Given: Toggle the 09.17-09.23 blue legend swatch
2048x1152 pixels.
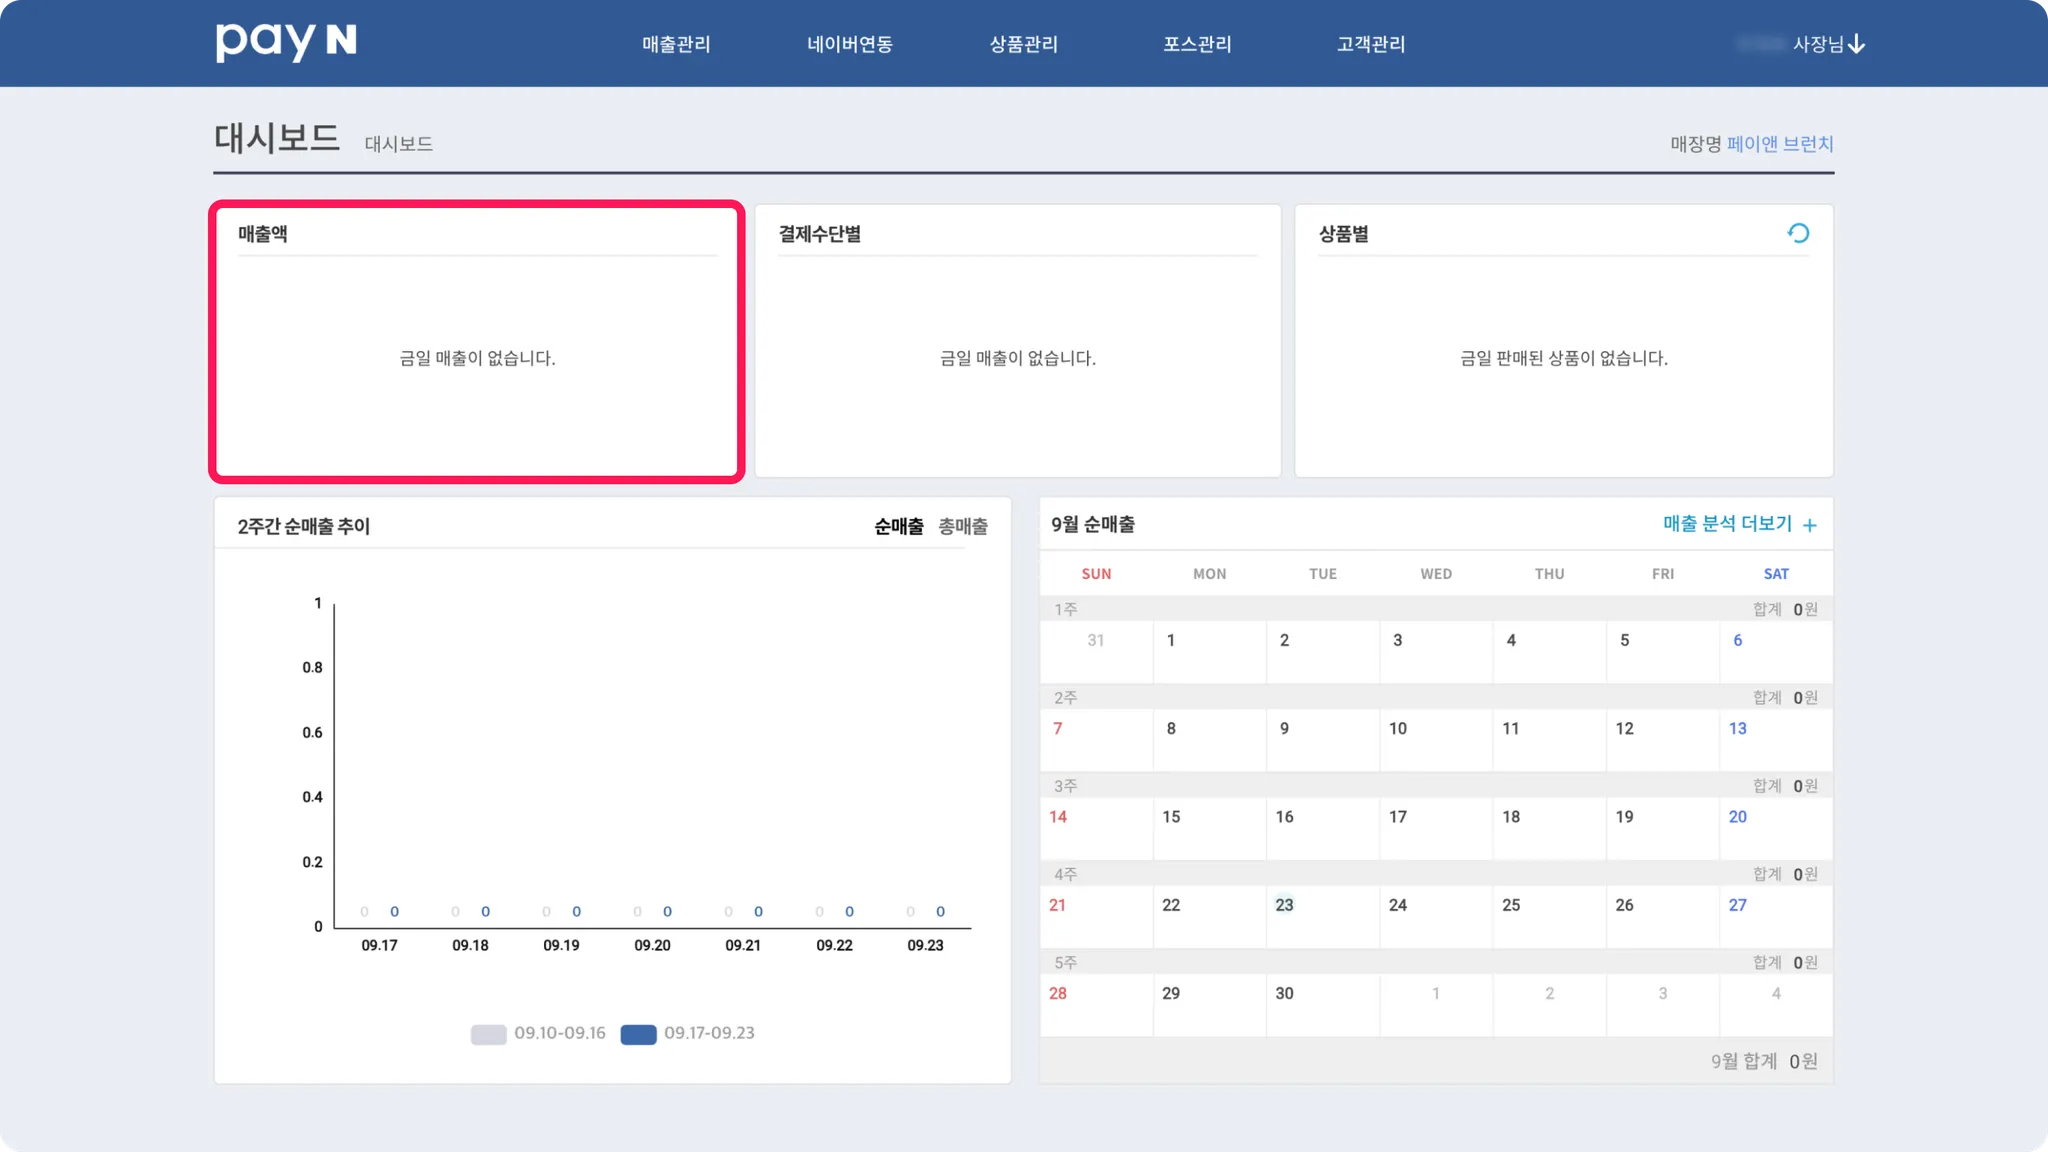Looking at the screenshot, I should (638, 1034).
